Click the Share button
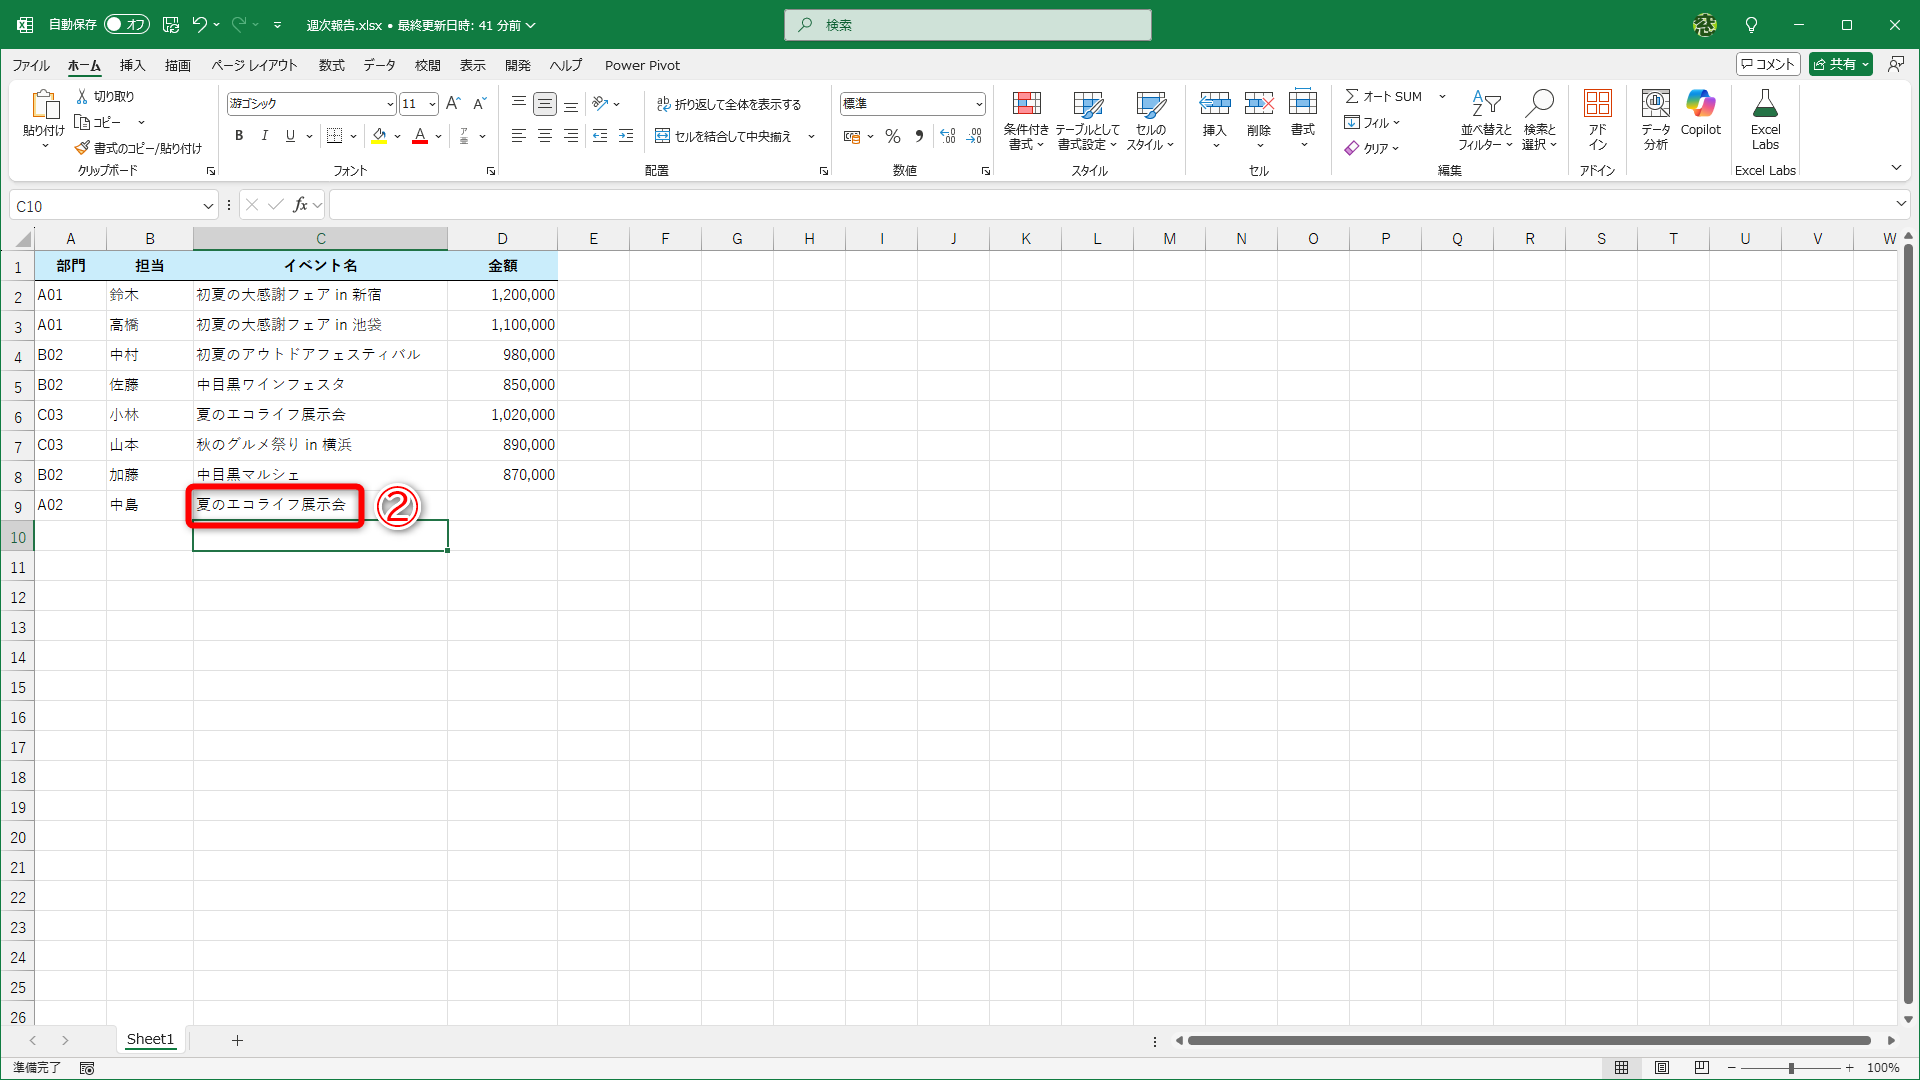 1834,64
